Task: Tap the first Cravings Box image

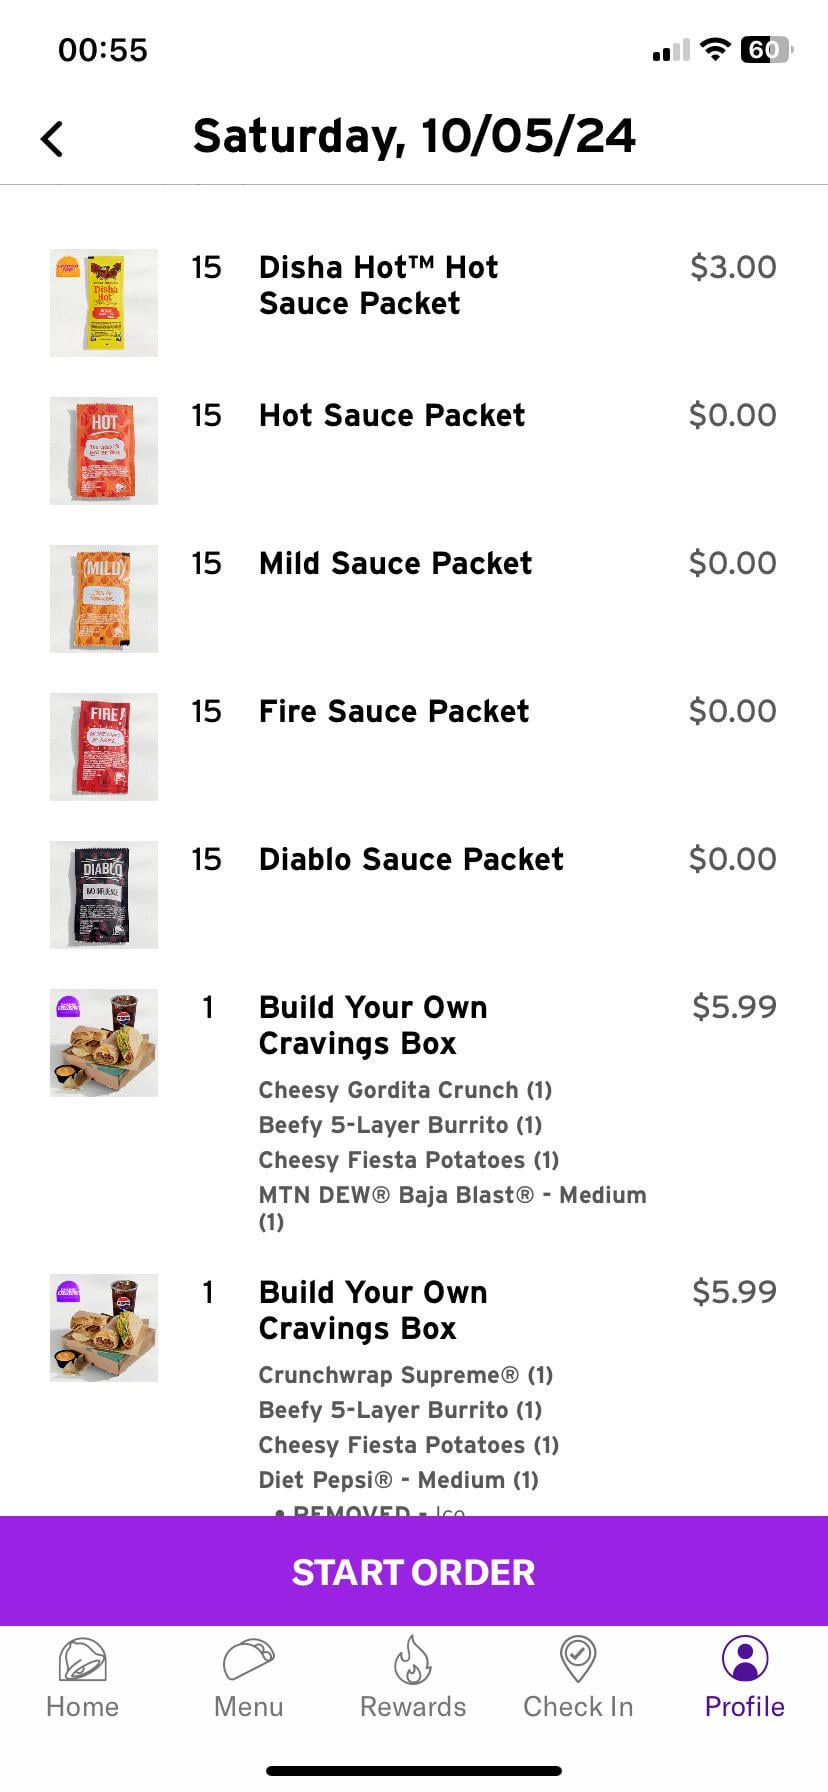Action: click(104, 1043)
